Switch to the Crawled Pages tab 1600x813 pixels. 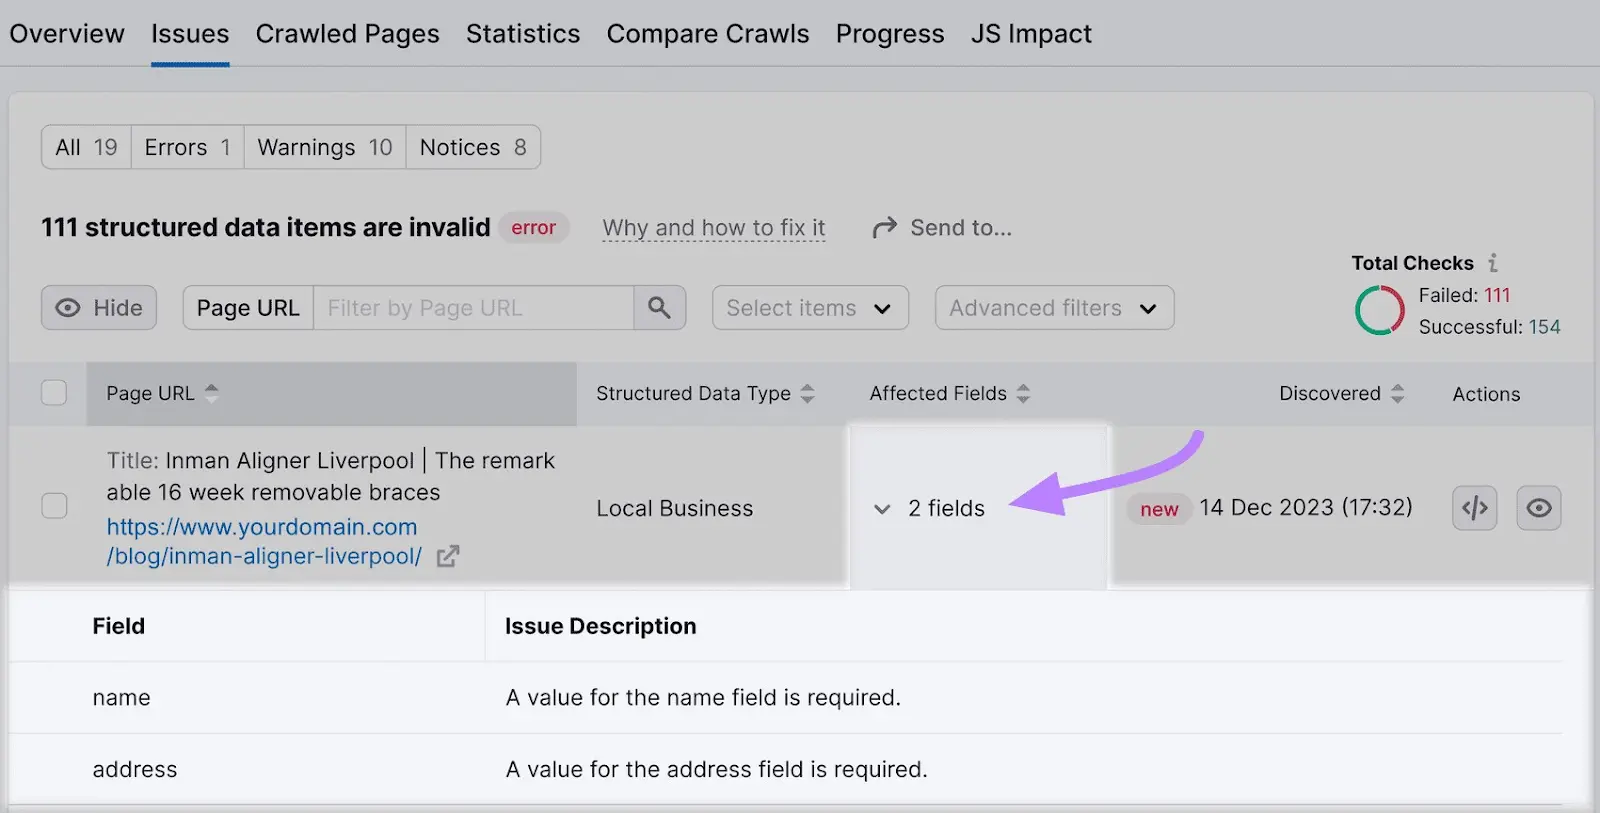[x=347, y=33]
